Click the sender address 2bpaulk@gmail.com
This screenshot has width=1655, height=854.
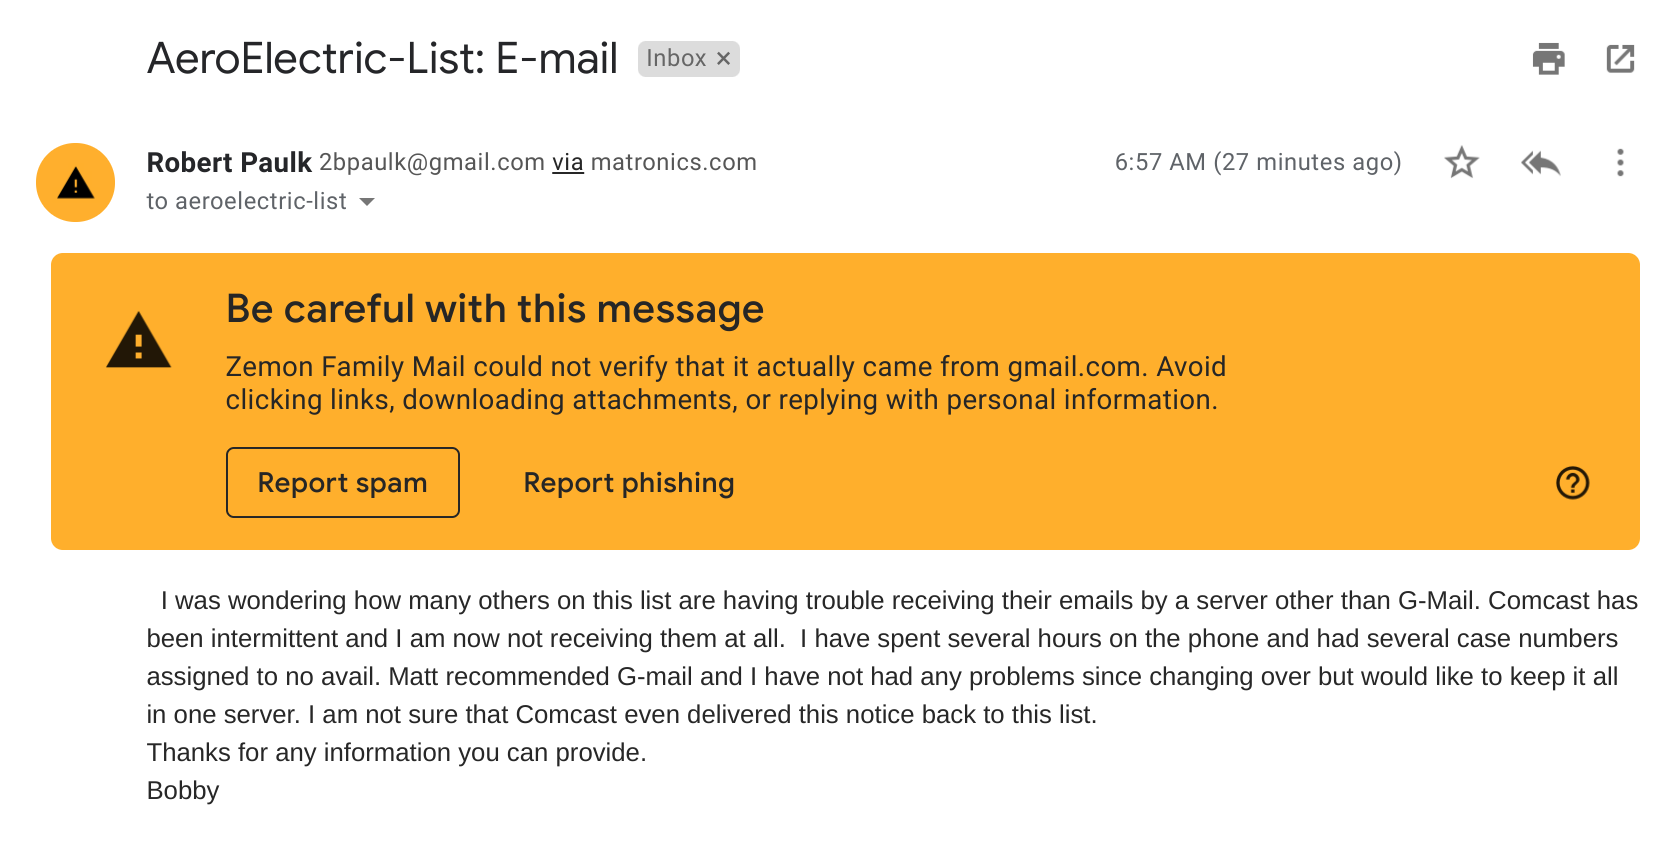tap(431, 162)
